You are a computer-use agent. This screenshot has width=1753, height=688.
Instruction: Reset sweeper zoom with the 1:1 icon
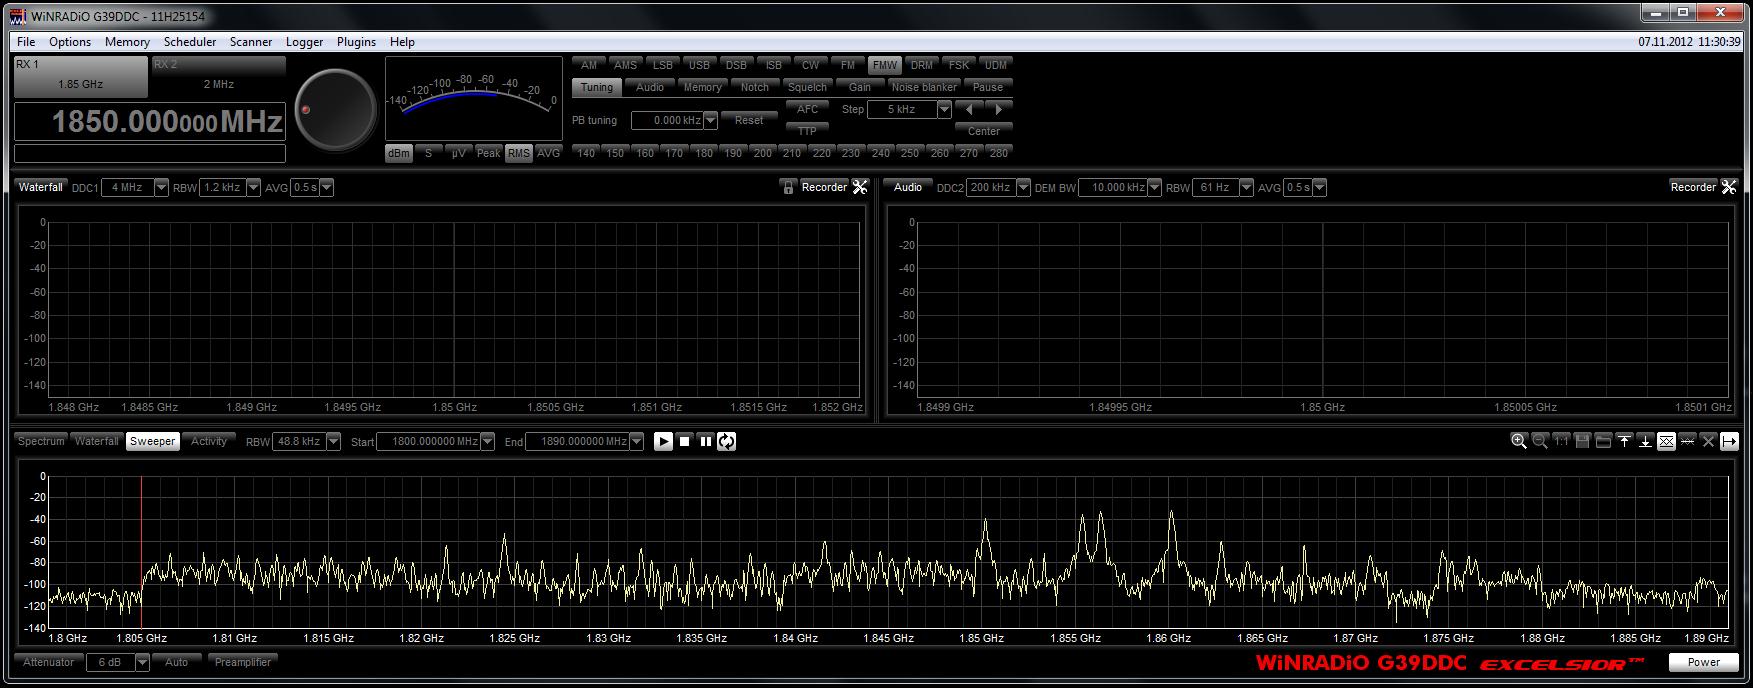point(1561,441)
